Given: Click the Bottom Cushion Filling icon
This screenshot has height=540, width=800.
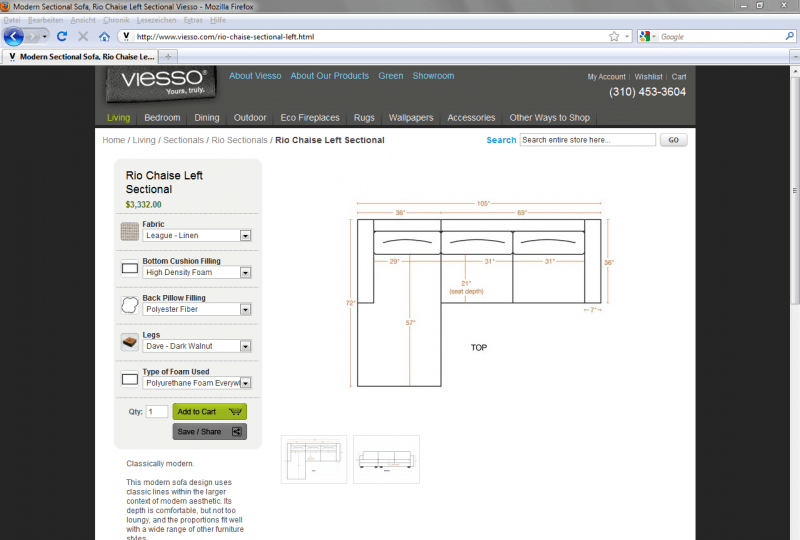Looking at the screenshot, I should click(130, 268).
